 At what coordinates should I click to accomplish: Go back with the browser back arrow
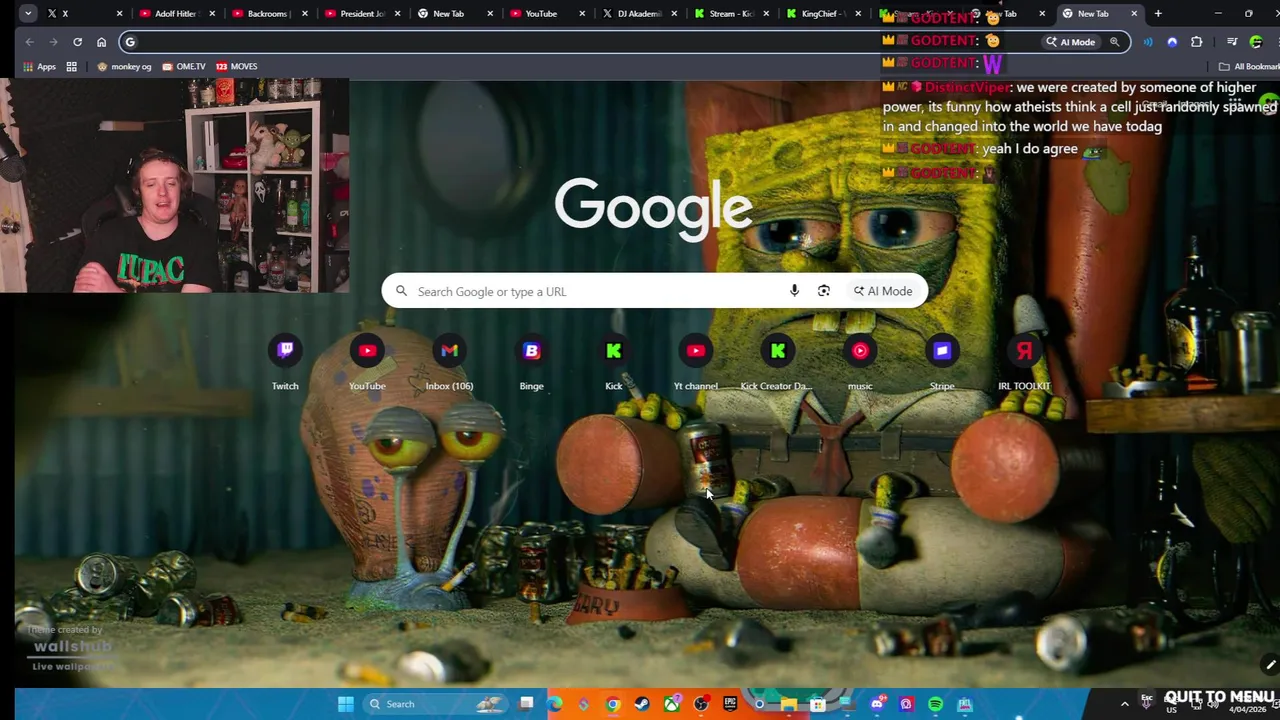pos(29,42)
